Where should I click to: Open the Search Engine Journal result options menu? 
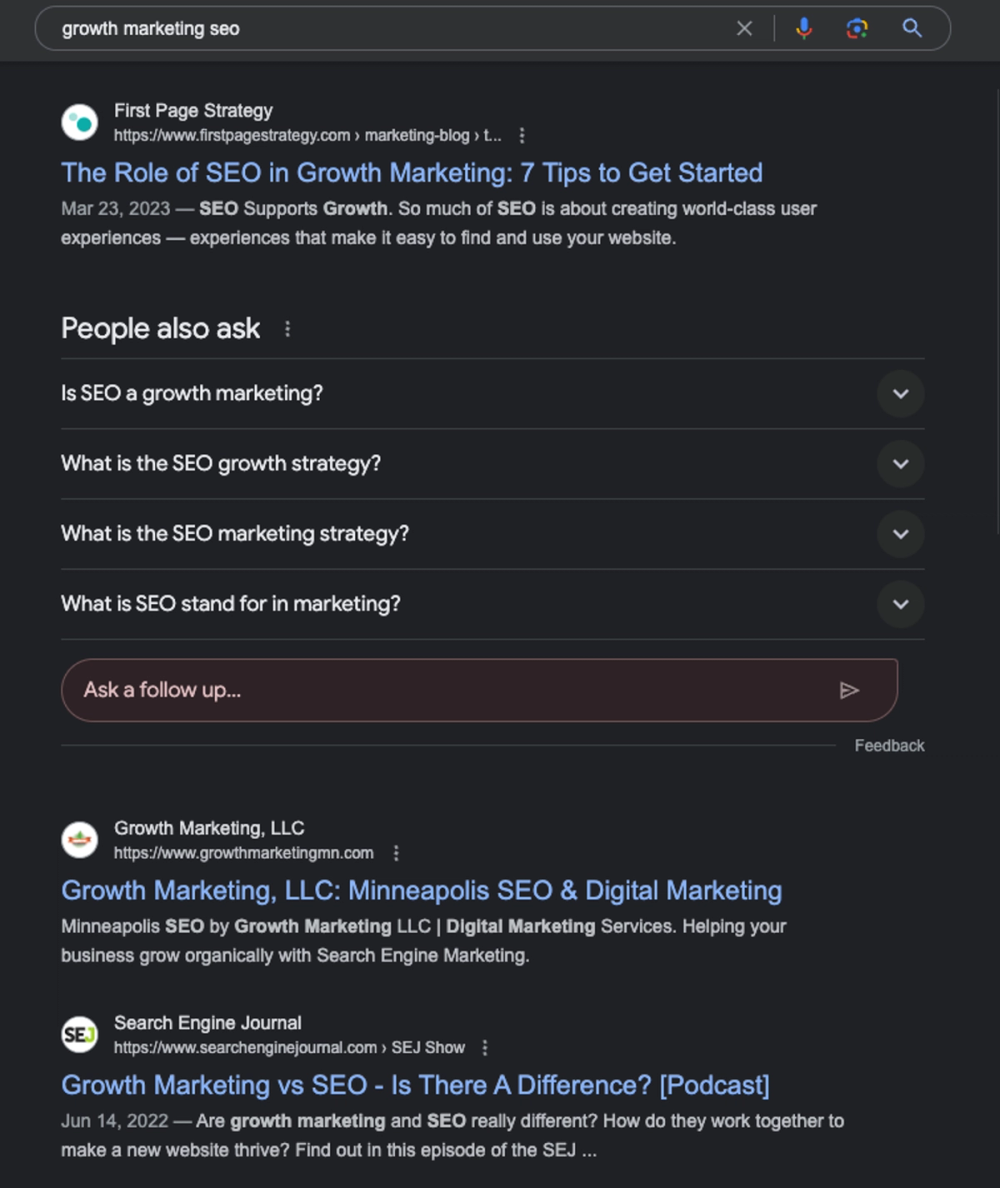click(x=484, y=1048)
